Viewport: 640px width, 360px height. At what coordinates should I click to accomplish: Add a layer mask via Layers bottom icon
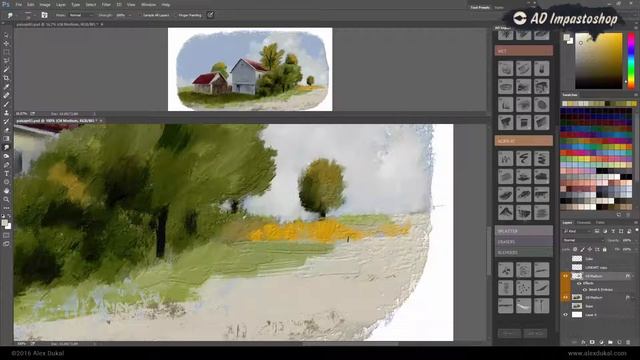pos(592,342)
